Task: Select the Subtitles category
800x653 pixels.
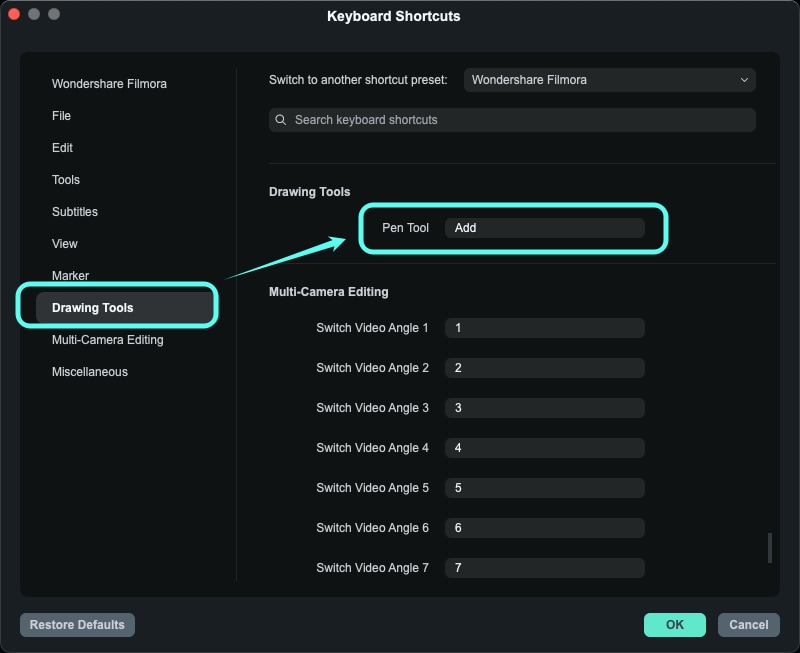Action: (75, 211)
